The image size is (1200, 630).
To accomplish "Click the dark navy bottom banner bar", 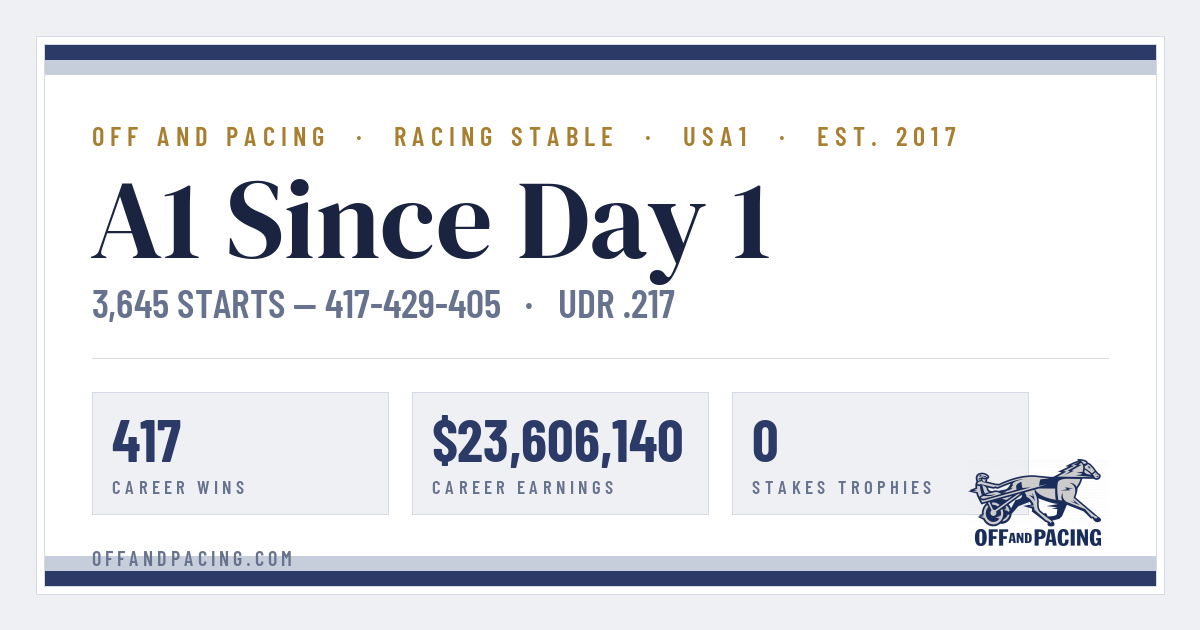I will (600, 578).
